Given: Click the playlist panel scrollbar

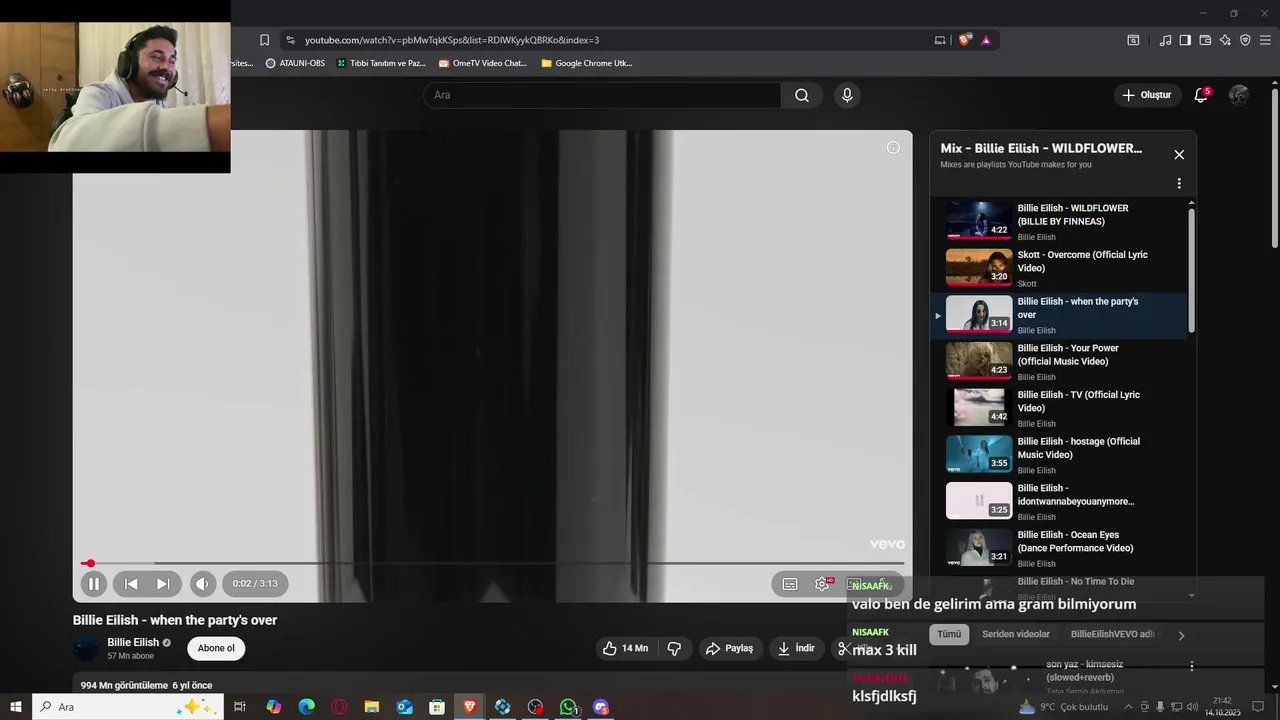Looking at the screenshot, I should tap(1191, 270).
